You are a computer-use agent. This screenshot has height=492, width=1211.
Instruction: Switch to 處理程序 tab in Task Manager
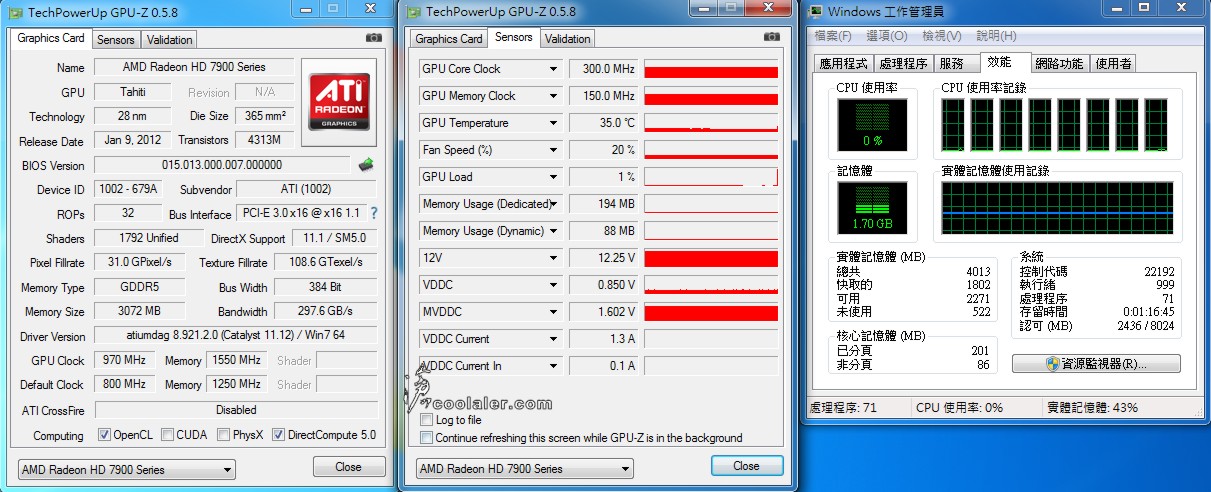(x=902, y=63)
